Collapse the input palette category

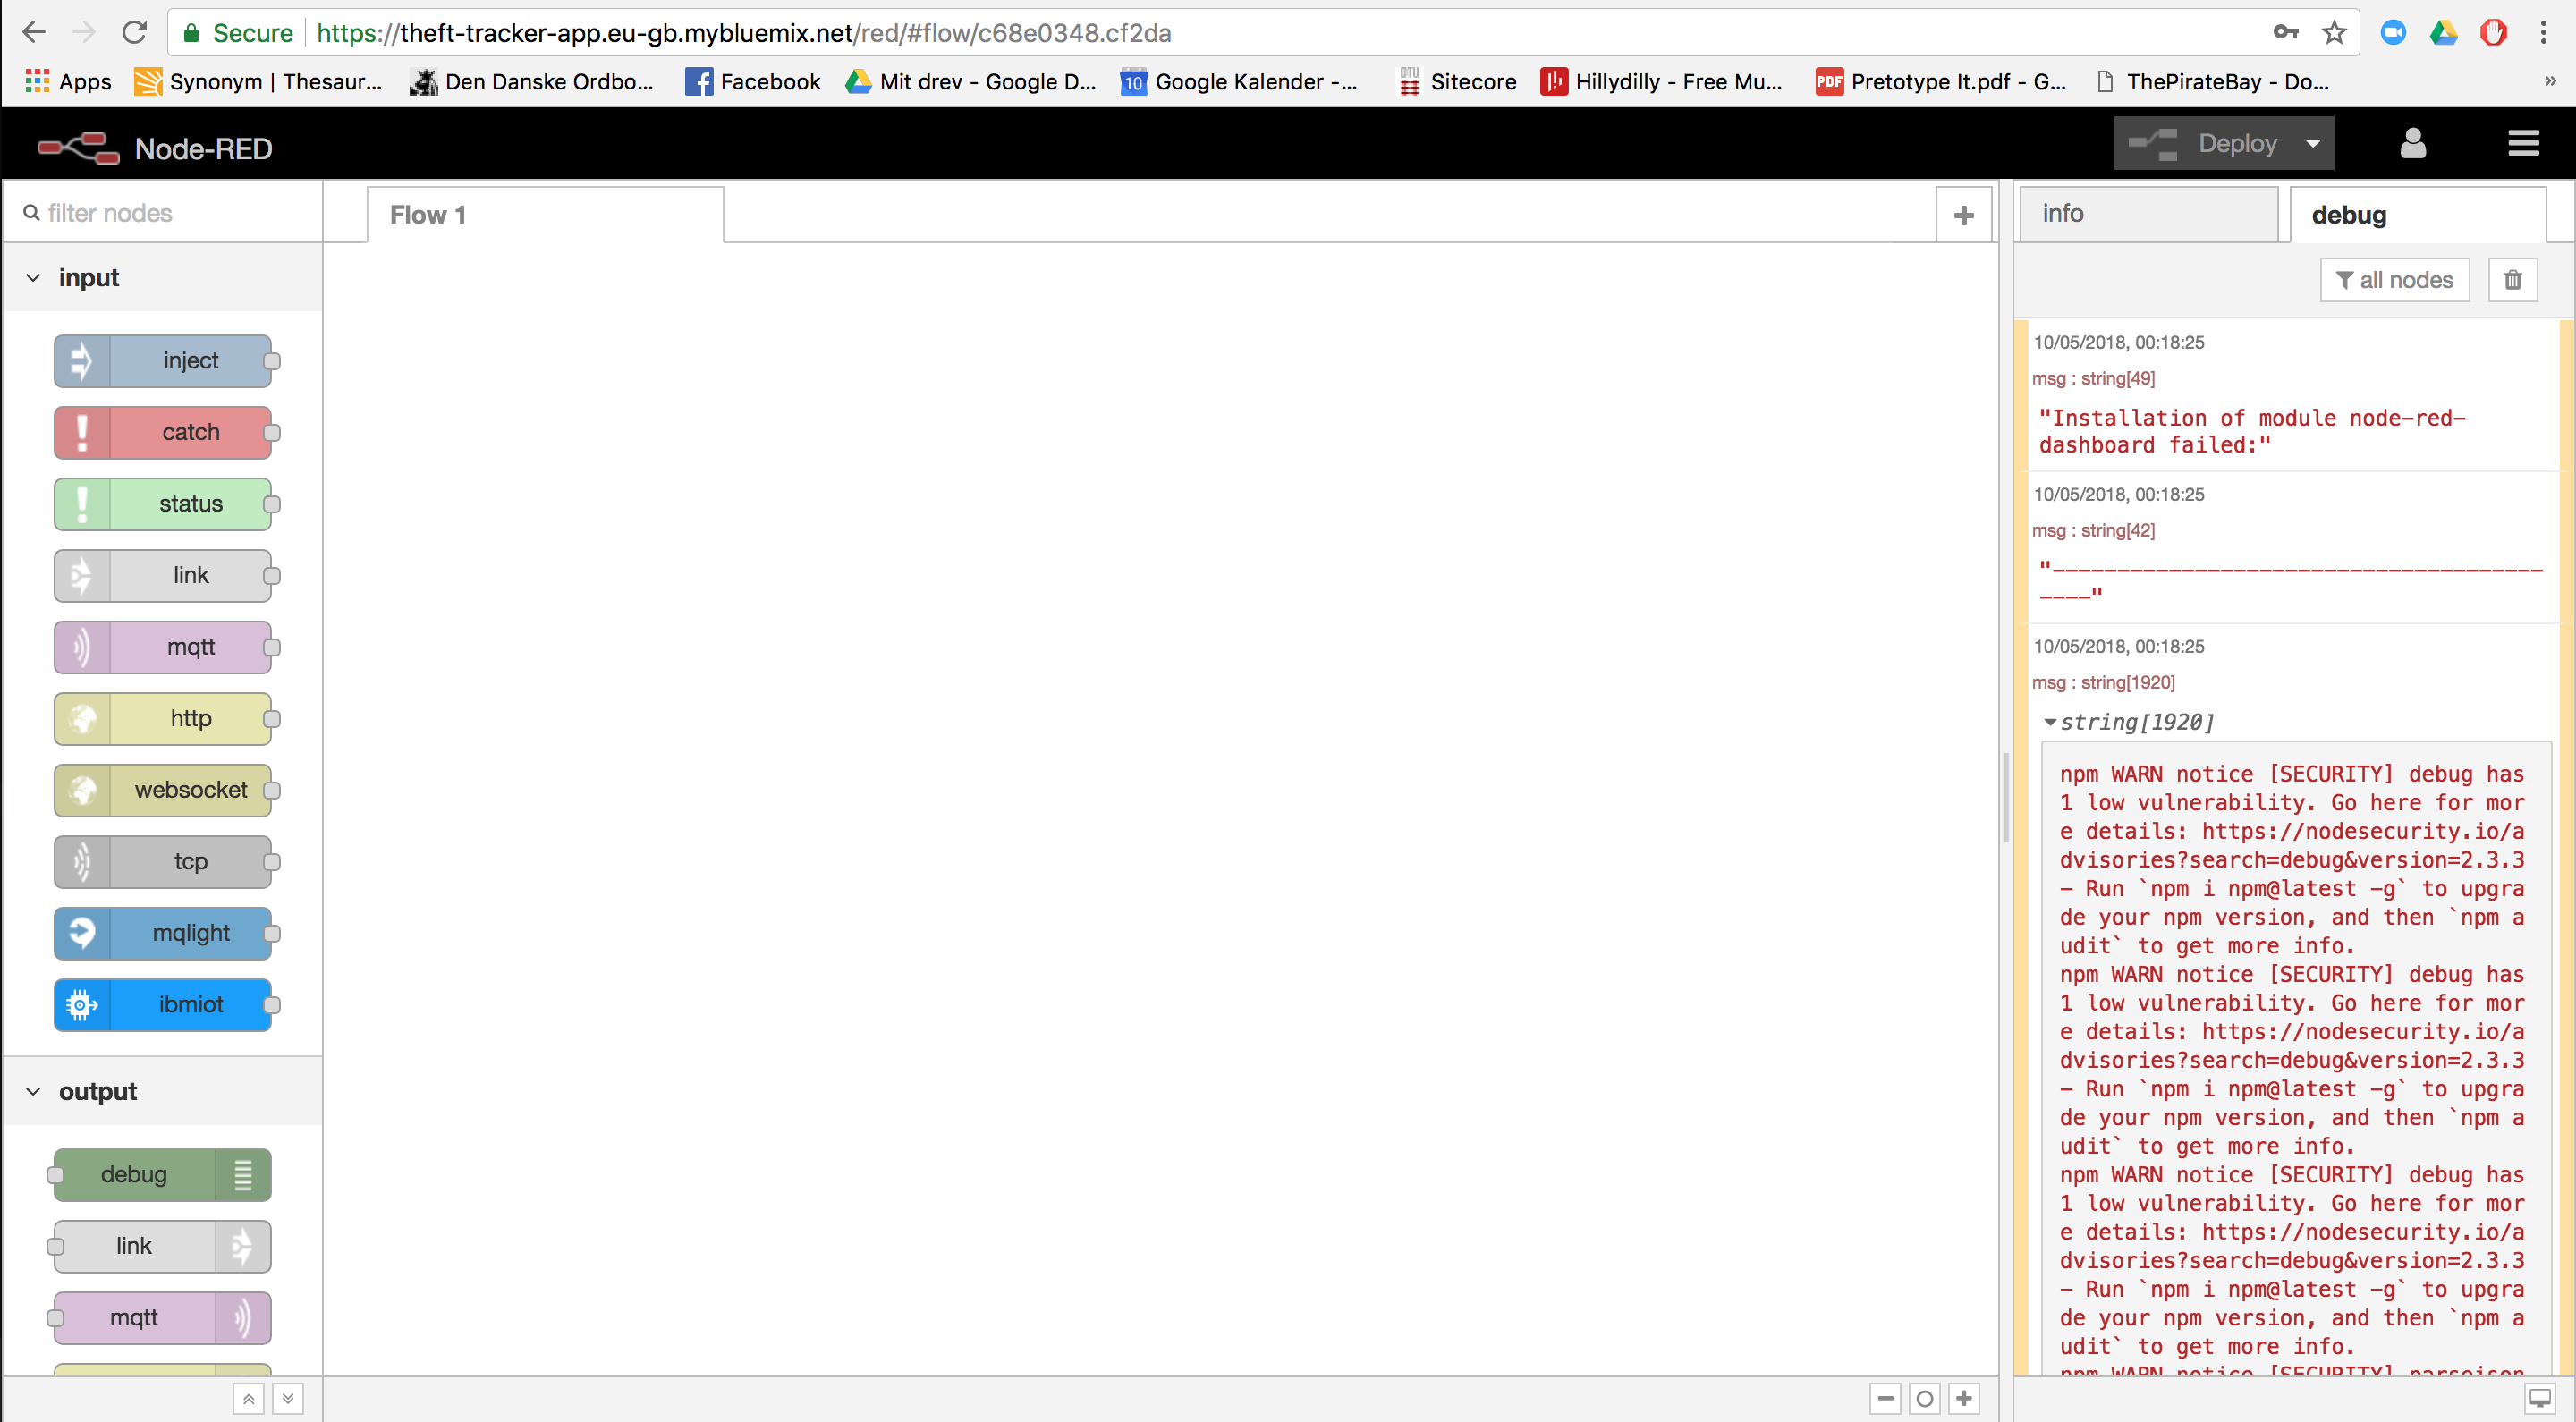pyautogui.click(x=34, y=278)
